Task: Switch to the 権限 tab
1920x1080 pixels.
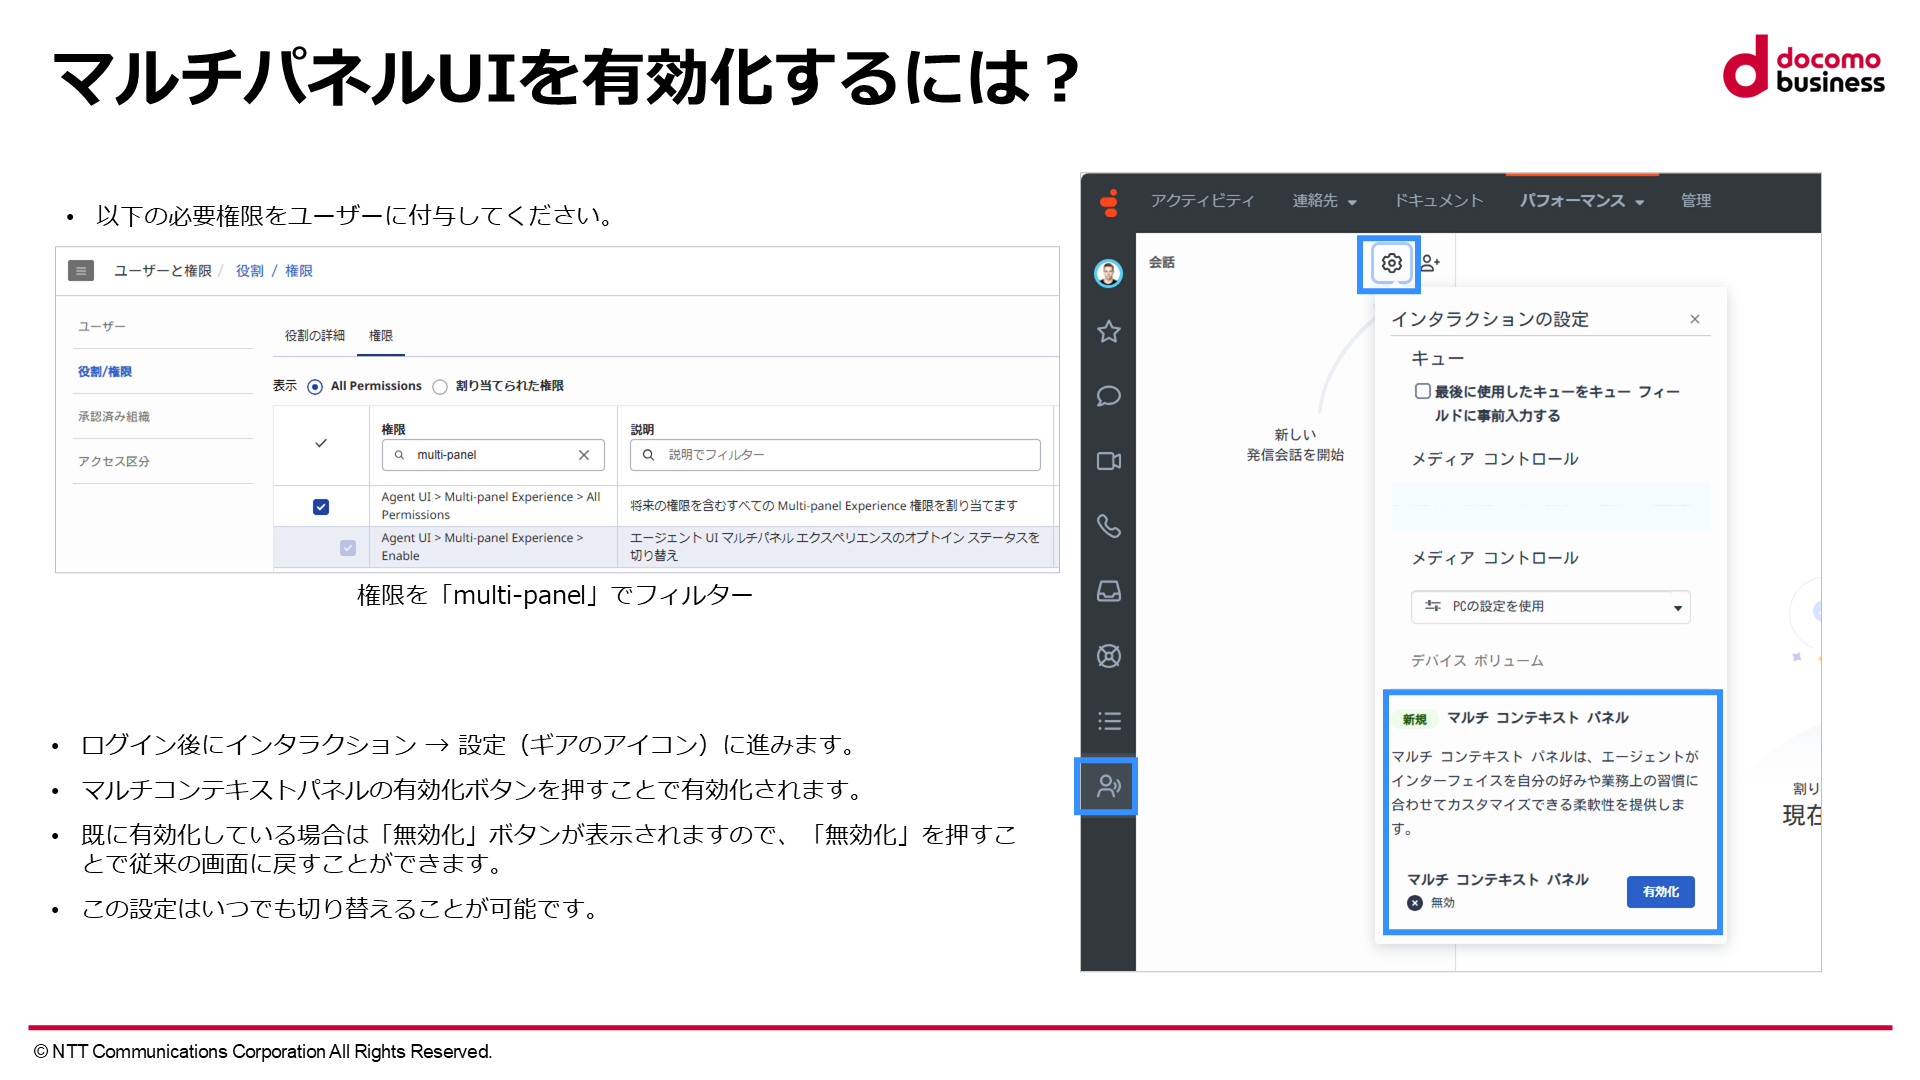Action: [x=381, y=336]
